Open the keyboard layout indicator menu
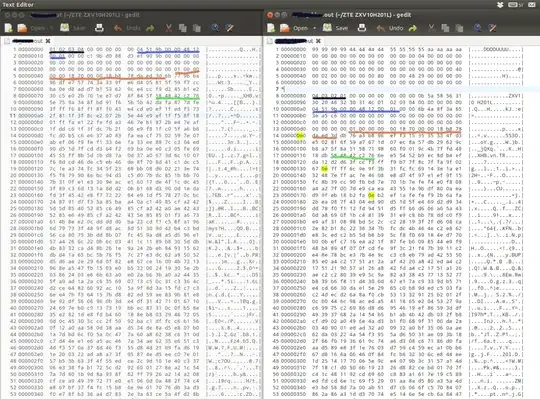This screenshot has height=399, width=540. click(516, 4)
